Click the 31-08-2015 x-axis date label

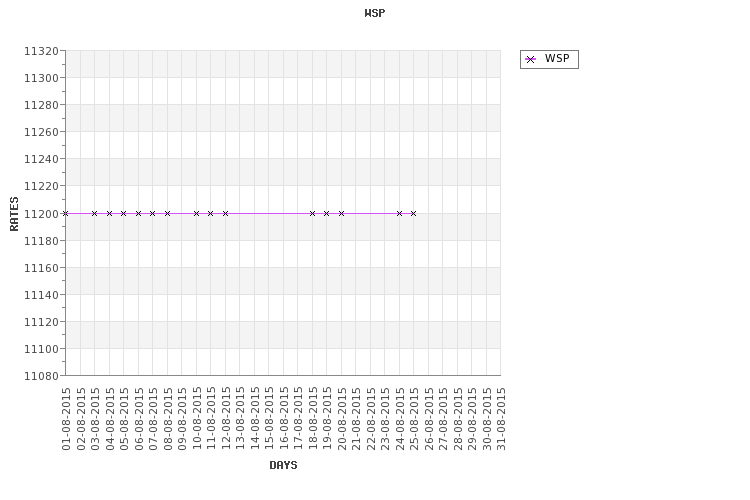[501, 420]
